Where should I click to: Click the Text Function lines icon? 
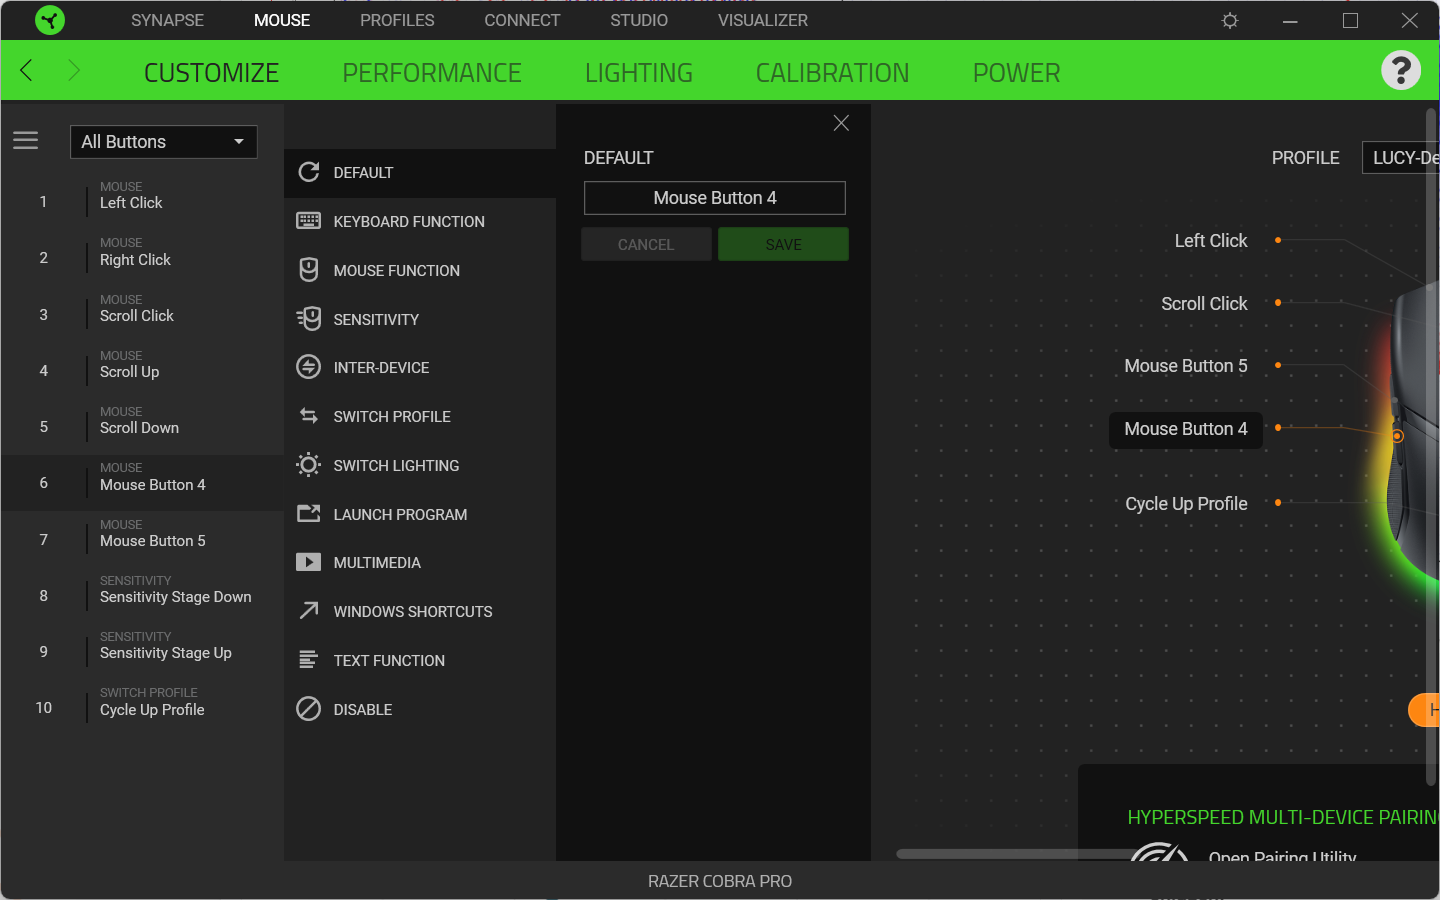(309, 660)
